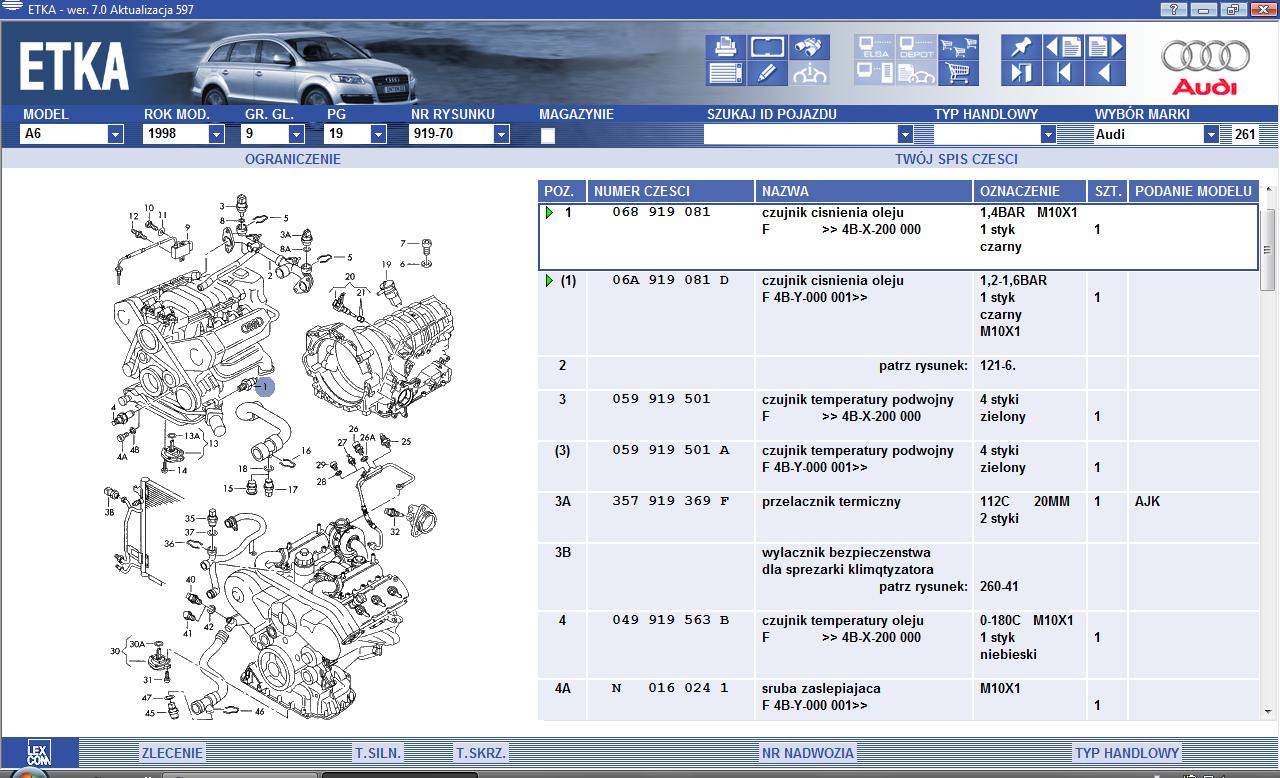Screen dimensions: 1280x778
Task: Open the NR RYSUNKU dropdown showing 919-70
Action: pos(501,134)
